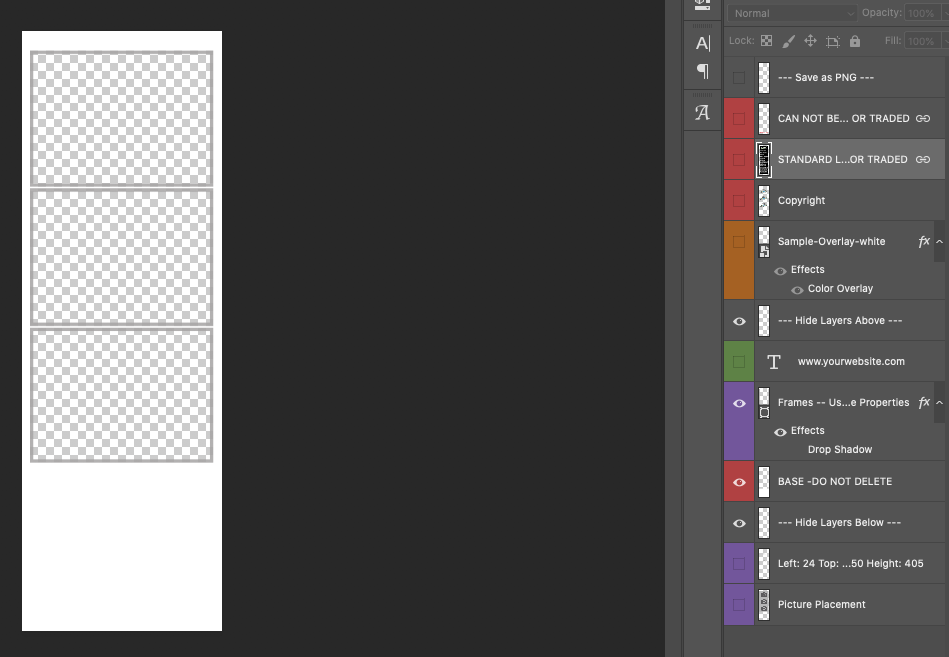Open the Normal blend mode dropdown
This screenshot has height=657, width=949.
pyautogui.click(x=792, y=13)
